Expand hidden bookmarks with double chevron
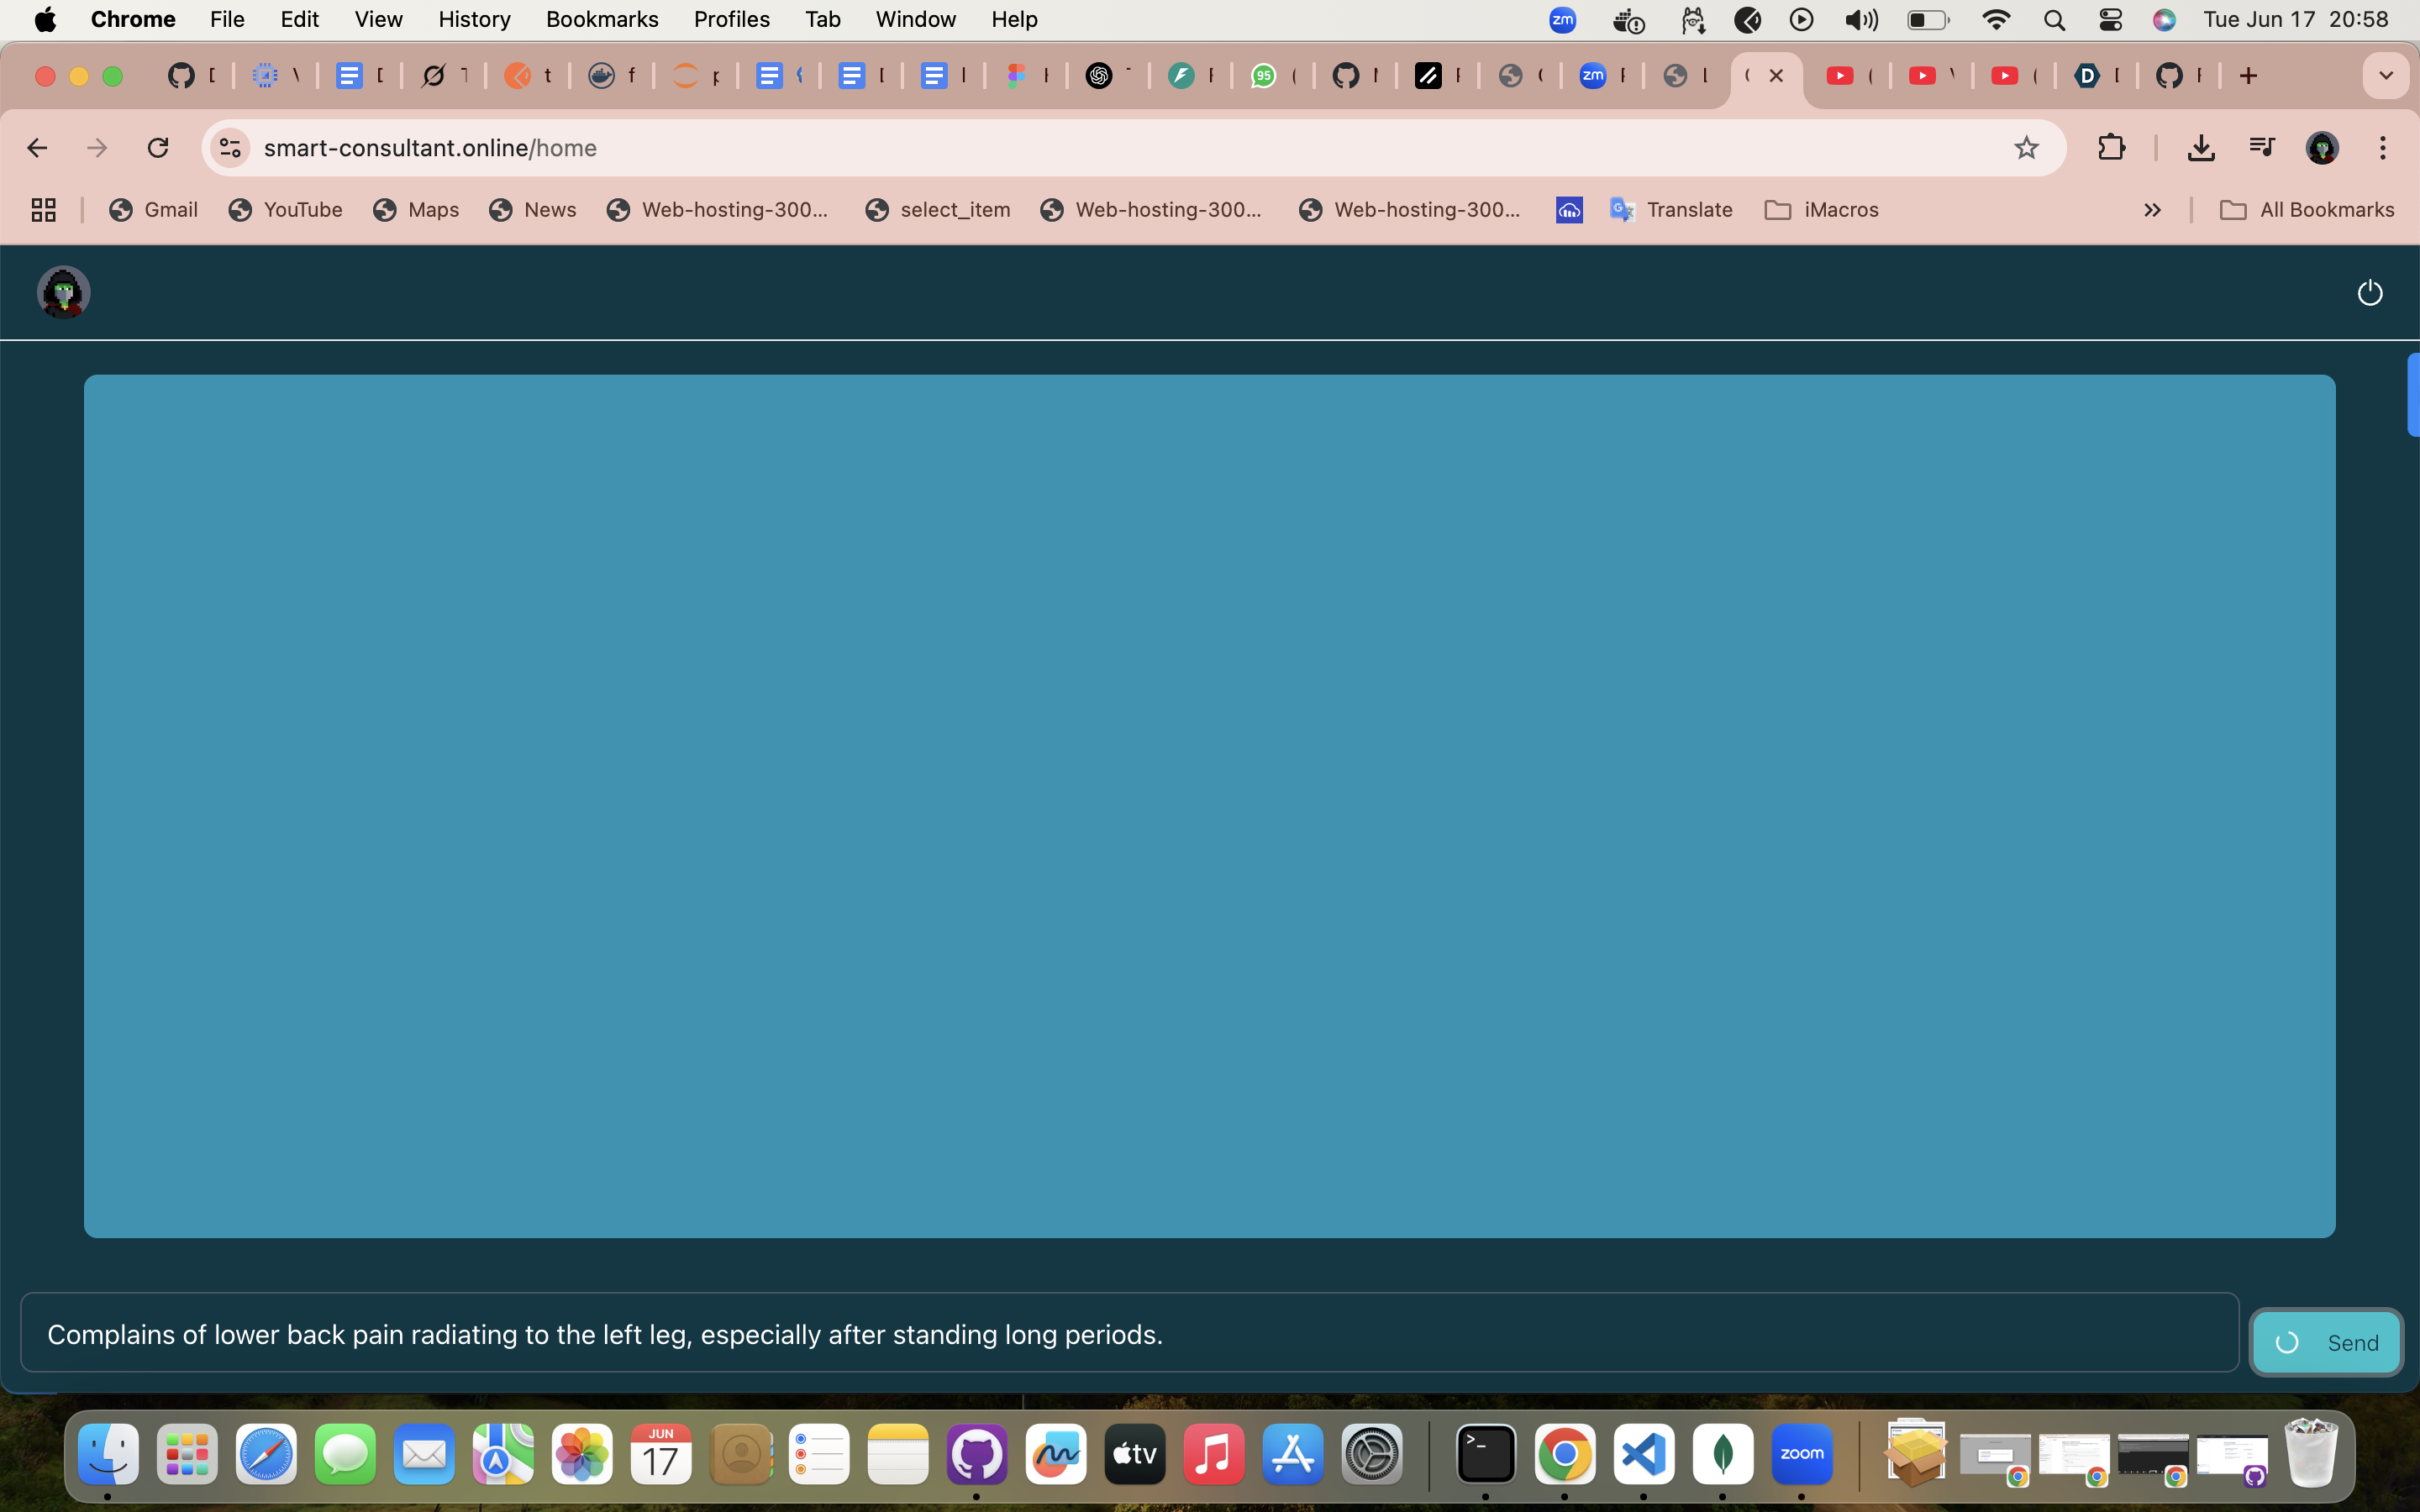This screenshot has height=1512, width=2420. [x=2152, y=210]
